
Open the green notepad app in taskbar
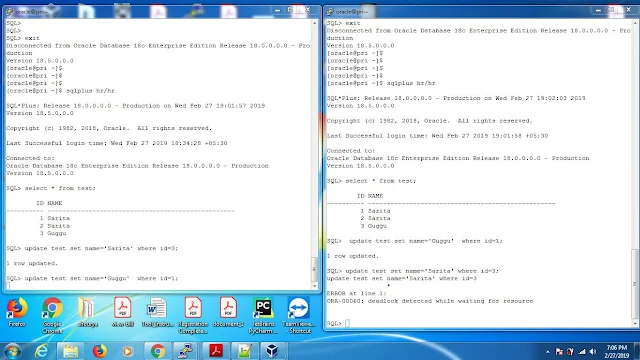244,351
